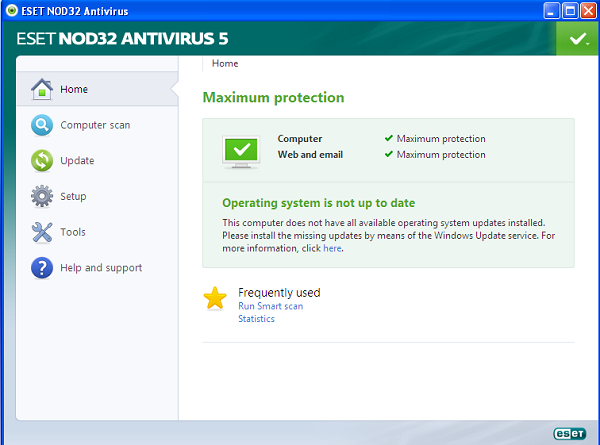Run Smart scan from Frequently used
The width and height of the screenshot is (600, 445).
270,306
